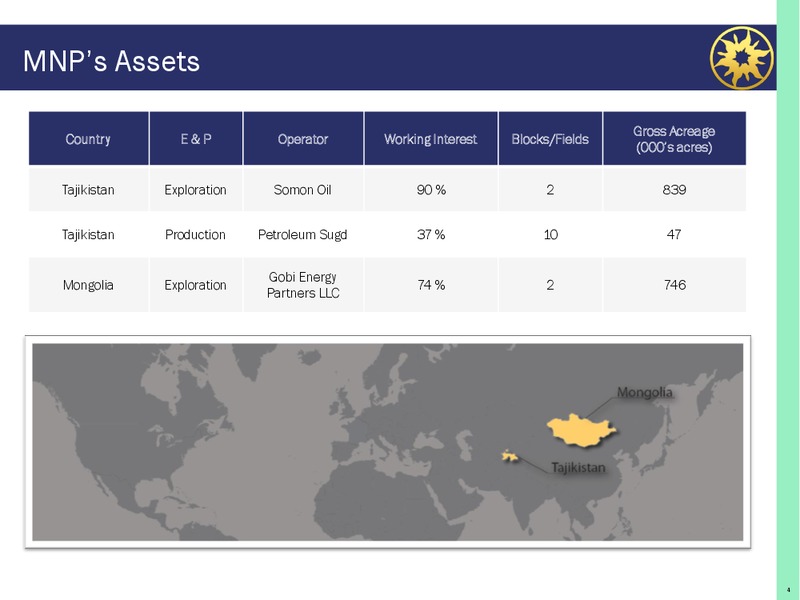Select the "2" blocks cell in Gobi Energy row
The height and width of the screenshot is (600, 800).
click(x=550, y=285)
